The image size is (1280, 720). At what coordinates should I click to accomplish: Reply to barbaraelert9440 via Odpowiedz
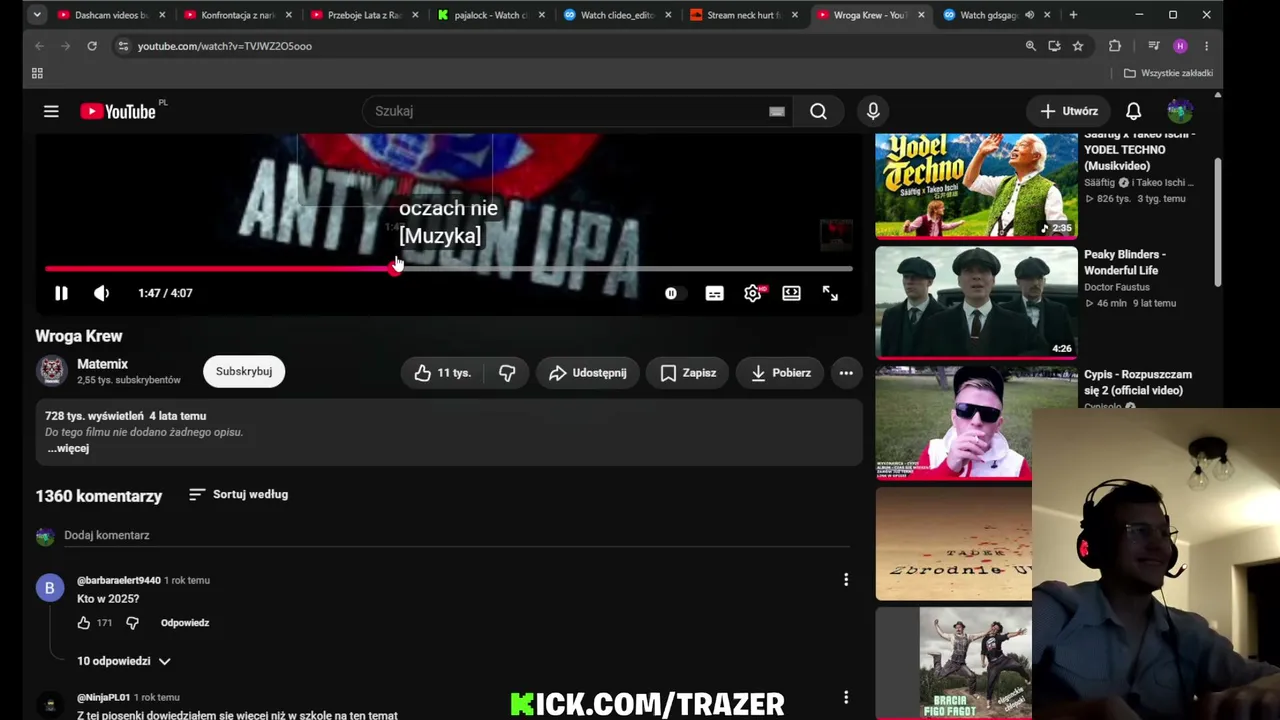(x=185, y=623)
